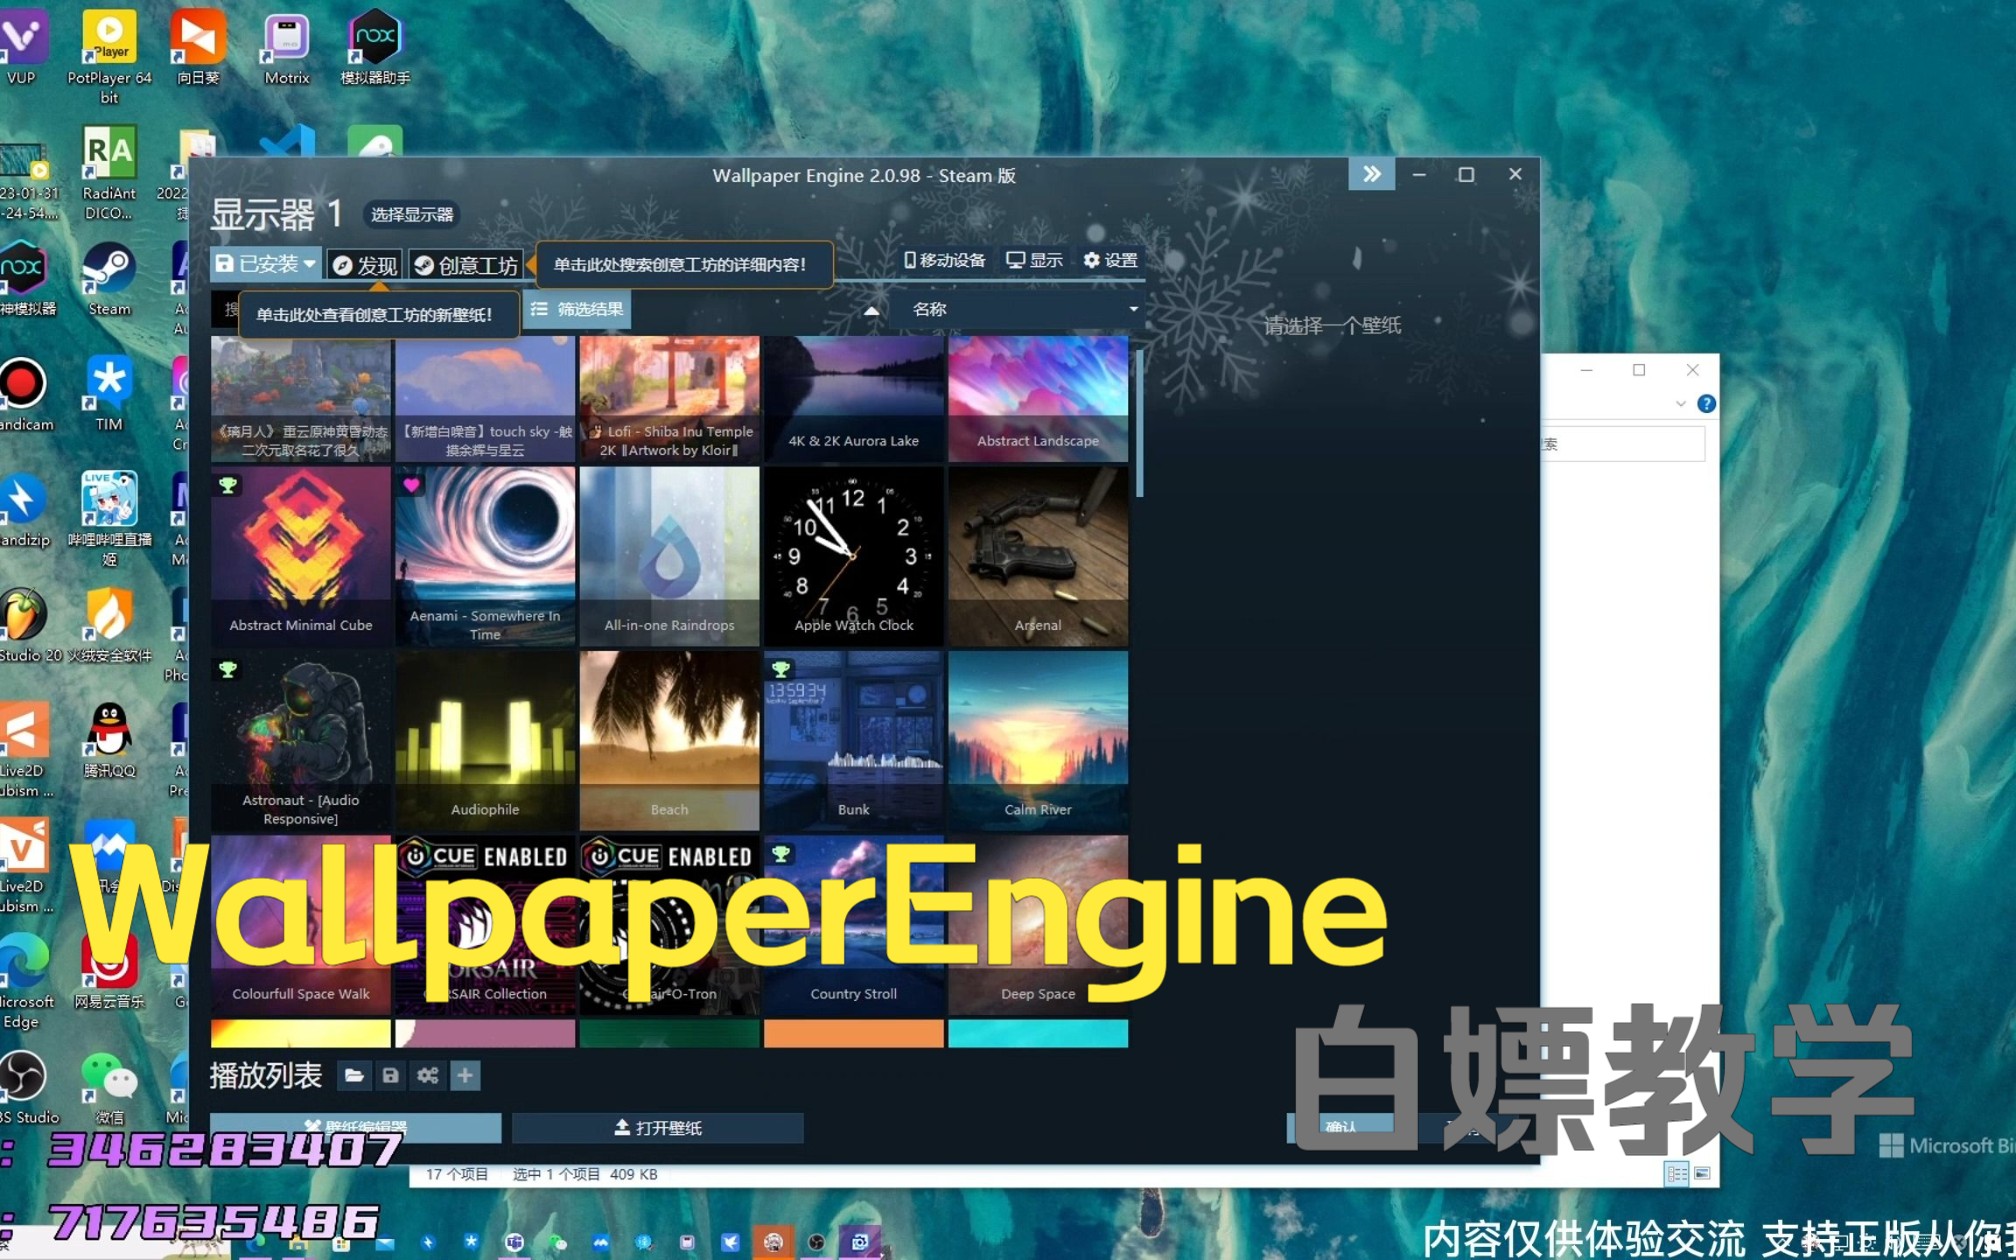Select Bunk wallpaper thumbnail
The height and width of the screenshot is (1260, 2016).
tap(853, 740)
